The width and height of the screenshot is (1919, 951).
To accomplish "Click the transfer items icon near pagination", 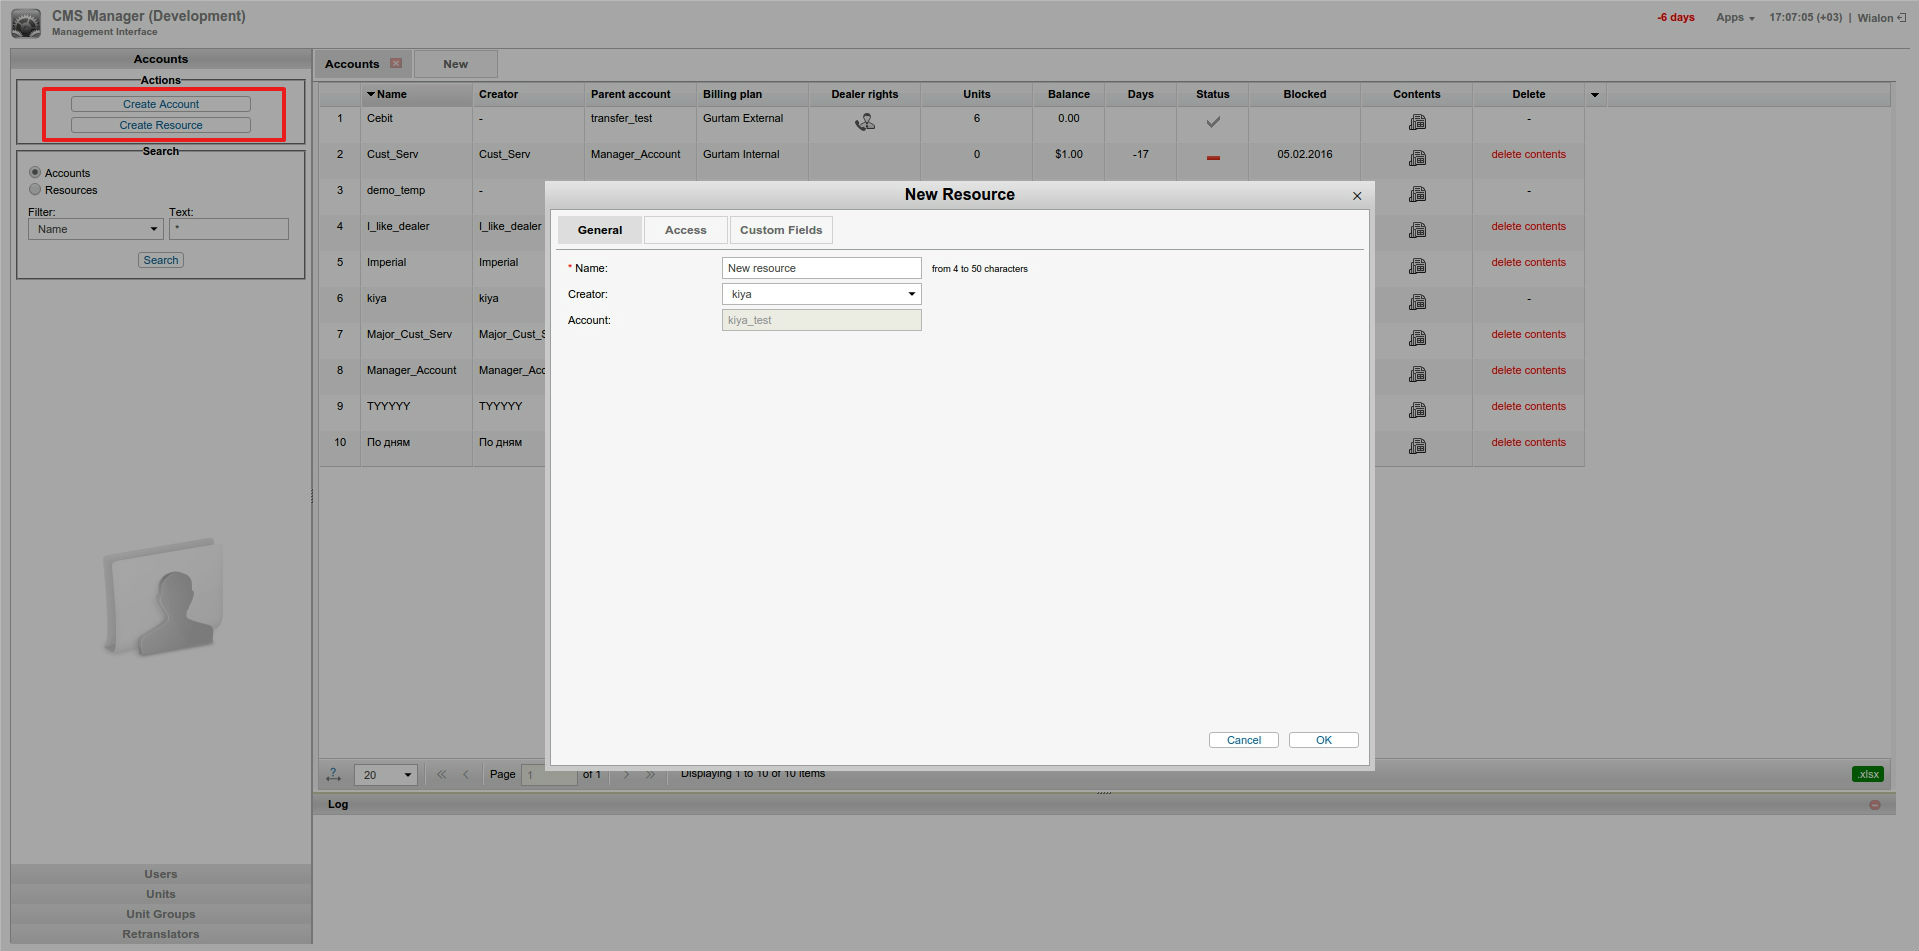I will (334, 774).
